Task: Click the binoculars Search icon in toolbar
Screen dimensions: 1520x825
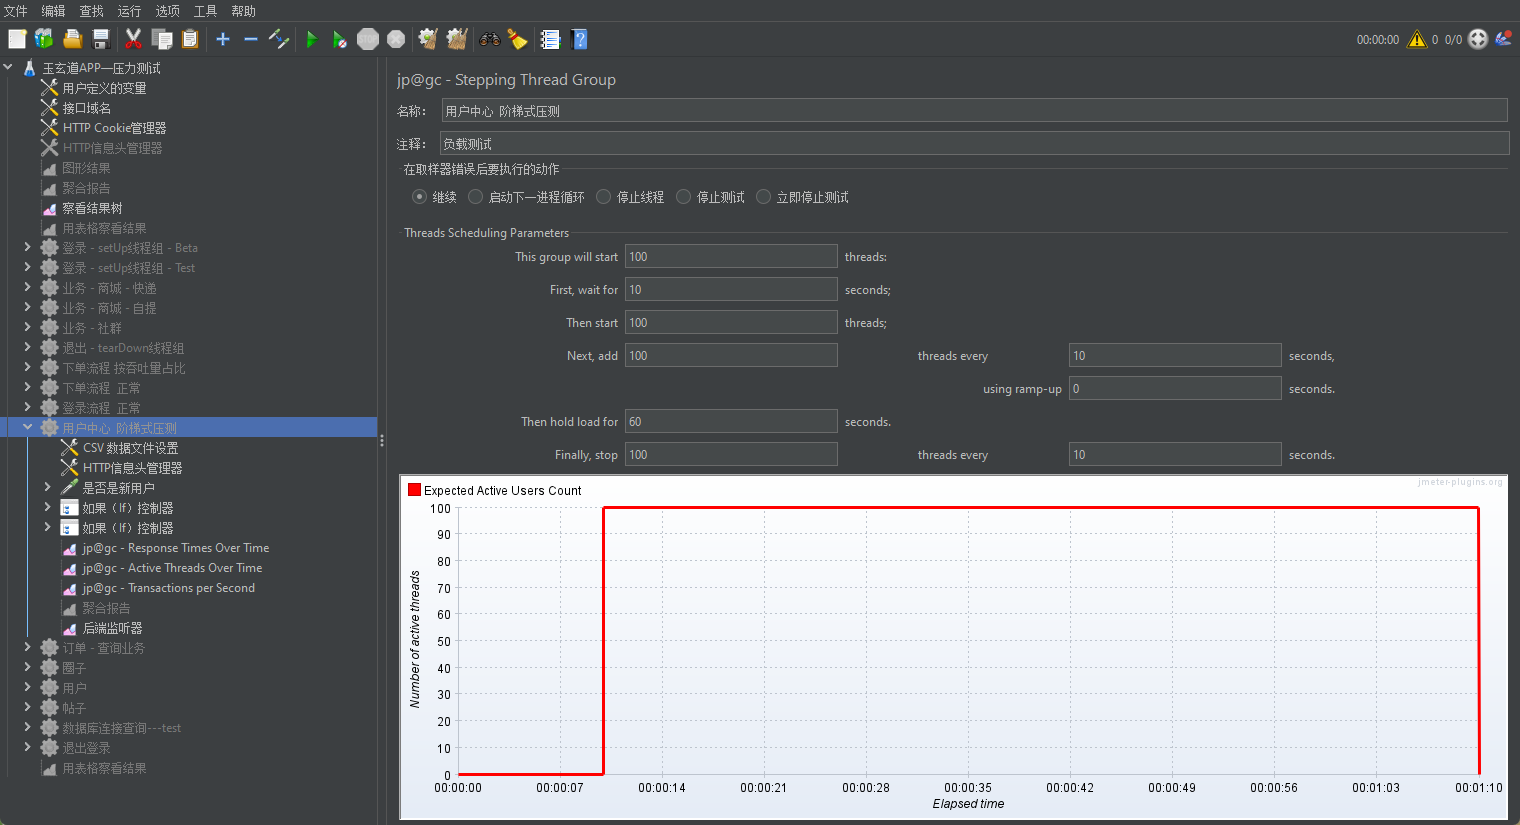Action: tap(489, 39)
